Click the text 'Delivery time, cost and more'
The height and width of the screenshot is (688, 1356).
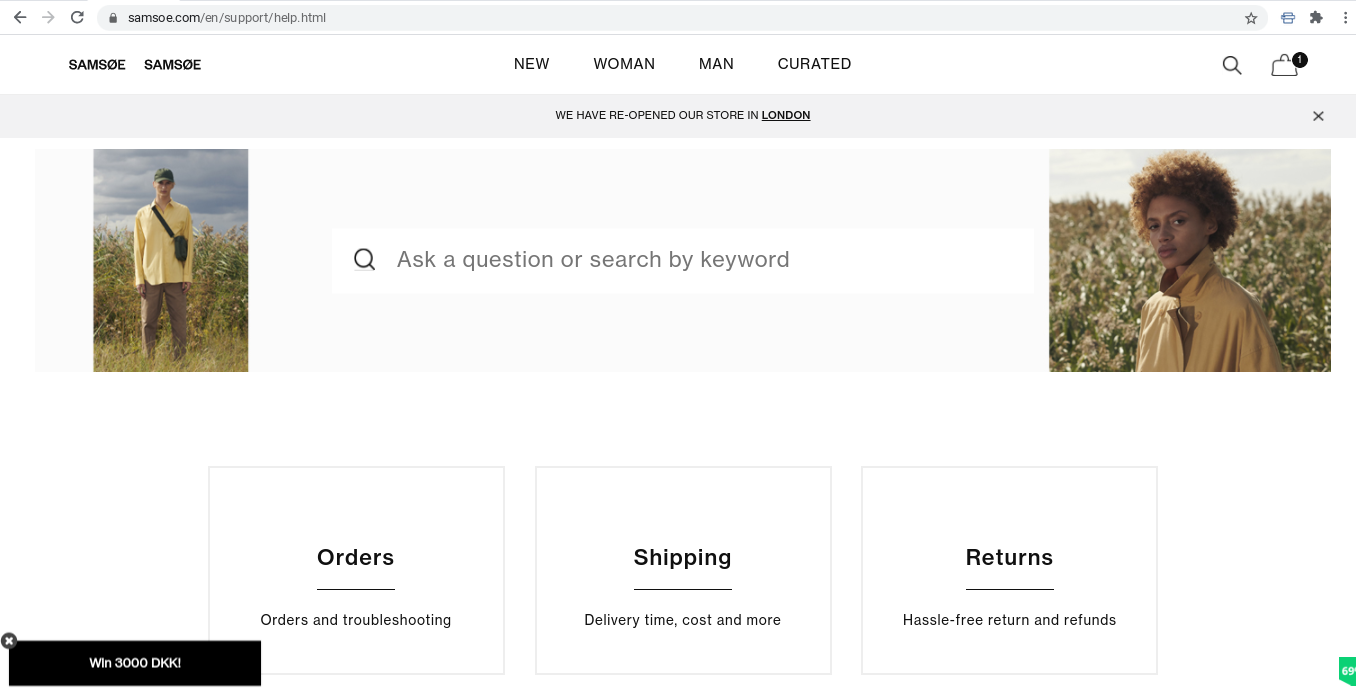coord(683,620)
